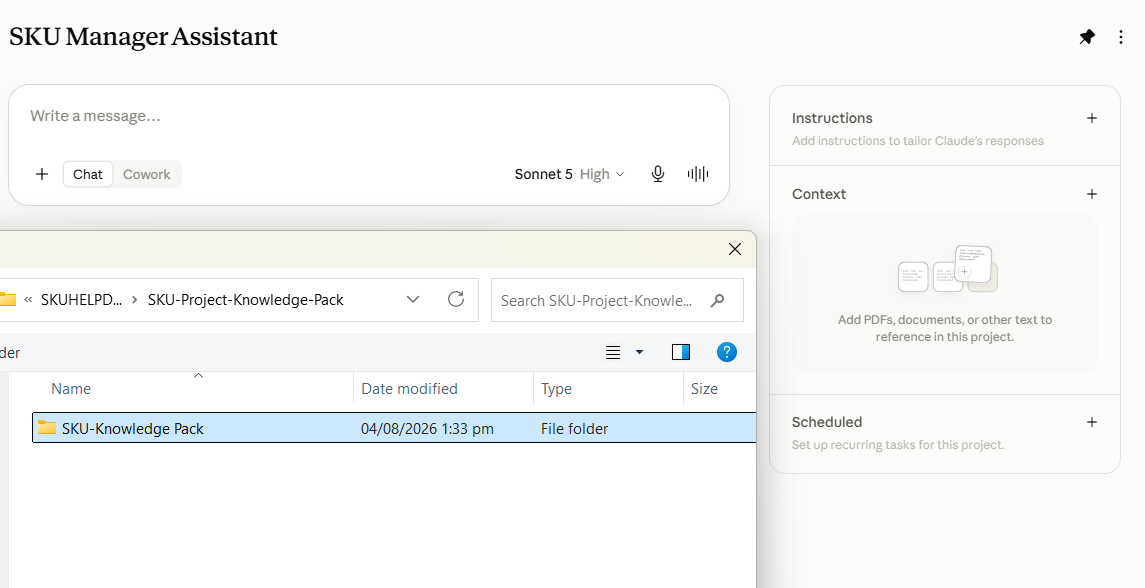Click SKU-Project-Knowledge-Pack breadcrumb segment
The image size is (1145, 588).
click(245, 299)
